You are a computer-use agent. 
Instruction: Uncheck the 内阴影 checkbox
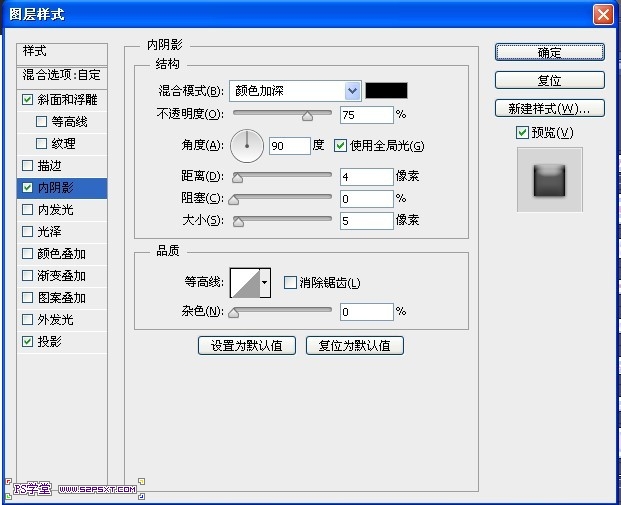[x=27, y=187]
